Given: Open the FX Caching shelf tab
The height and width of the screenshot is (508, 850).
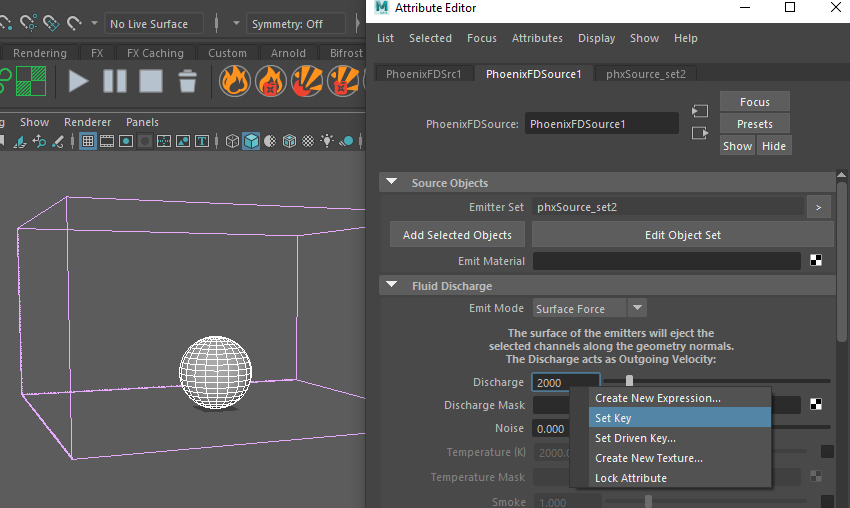Looking at the screenshot, I should pos(155,53).
